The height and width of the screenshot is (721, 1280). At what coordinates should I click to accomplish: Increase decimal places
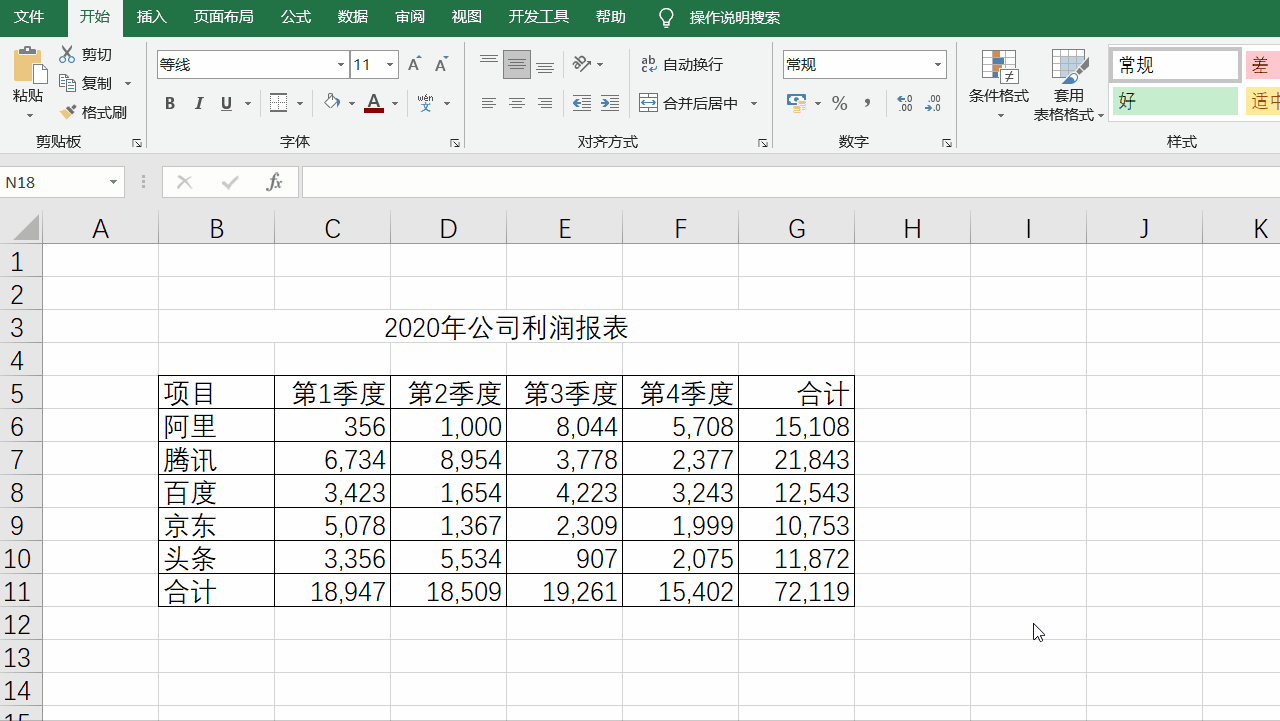click(905, 103)
